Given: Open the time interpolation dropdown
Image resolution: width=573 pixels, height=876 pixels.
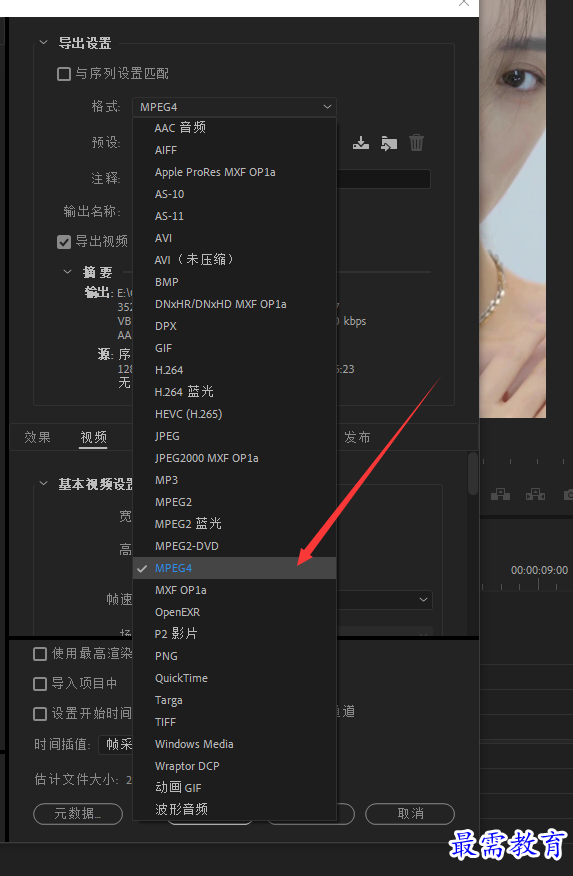Looking at the screenshot, I should (116, 744).
